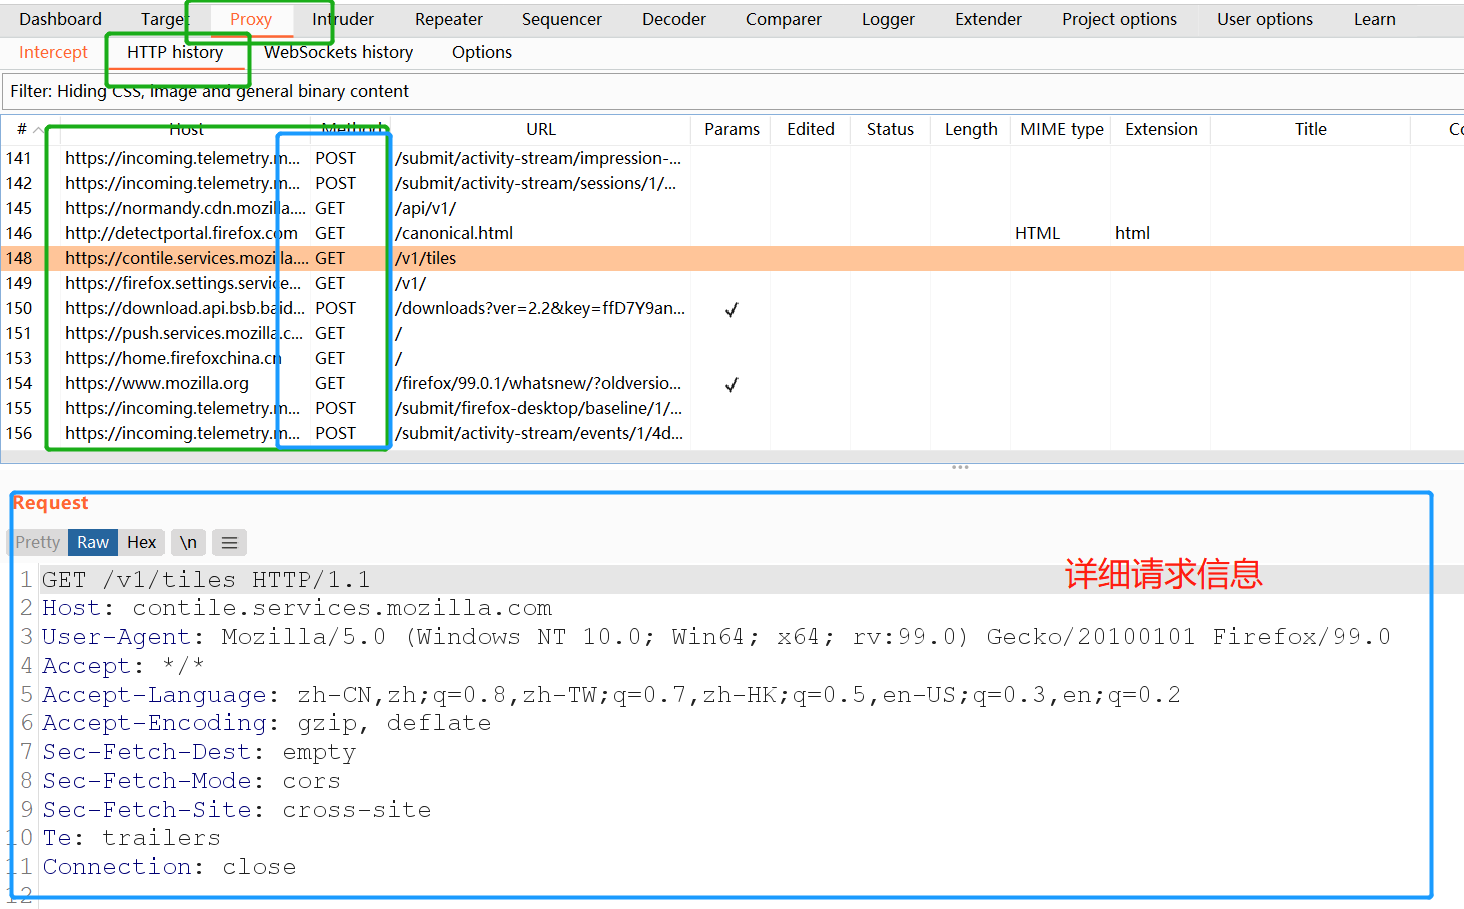Select row 151 push.services request

click(732, 333)
